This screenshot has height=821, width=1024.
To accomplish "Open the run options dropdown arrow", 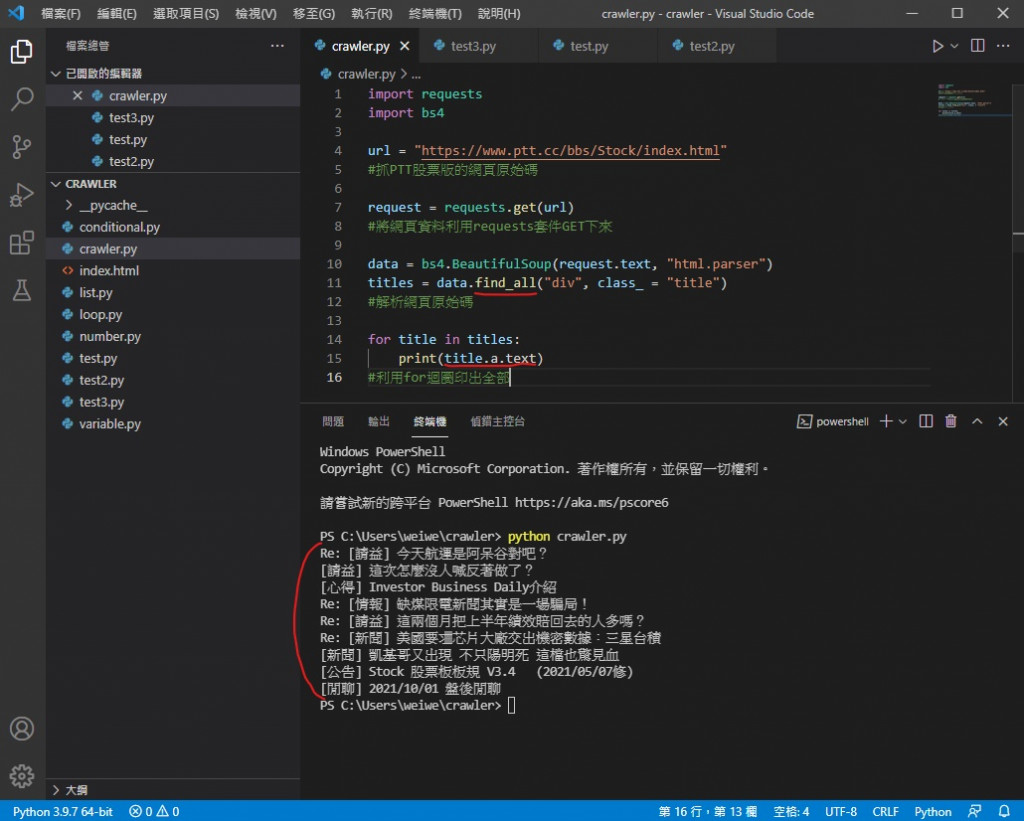I will pos(954,46).
